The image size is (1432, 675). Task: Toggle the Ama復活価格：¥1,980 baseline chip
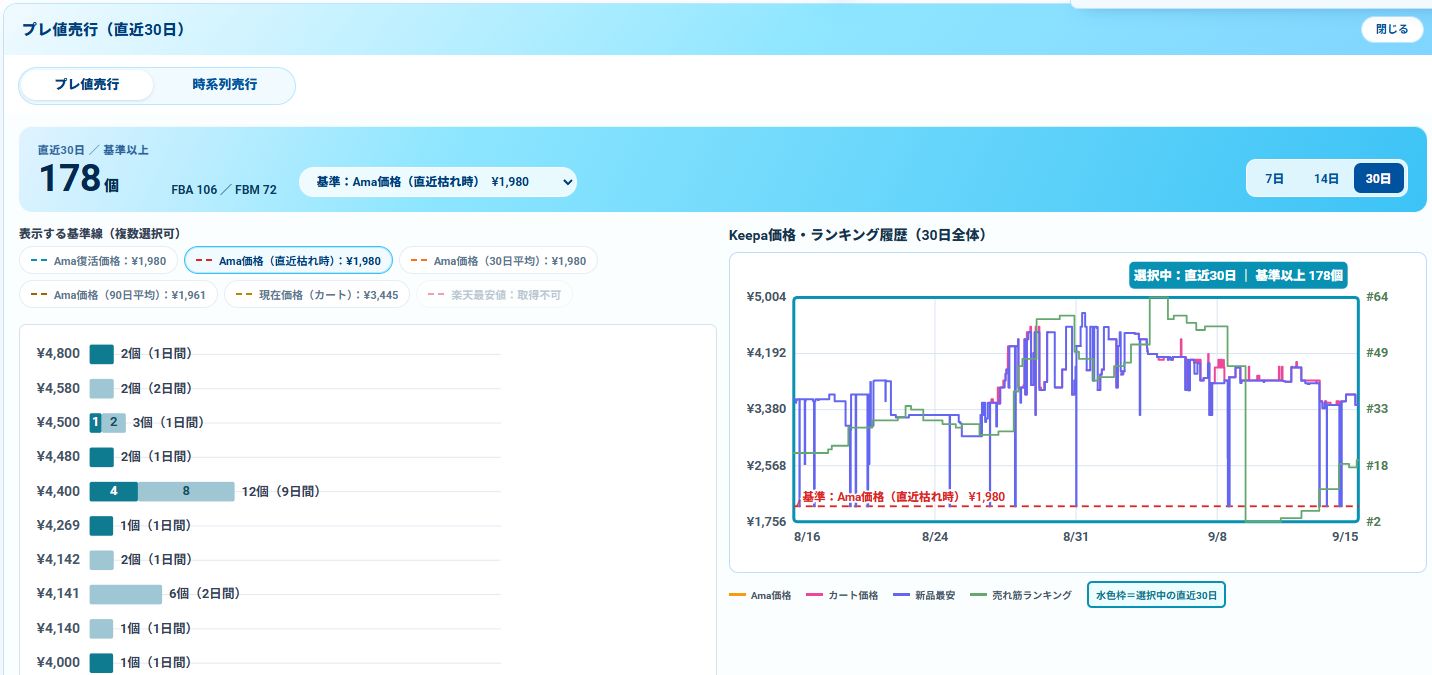tap(99, 261)
